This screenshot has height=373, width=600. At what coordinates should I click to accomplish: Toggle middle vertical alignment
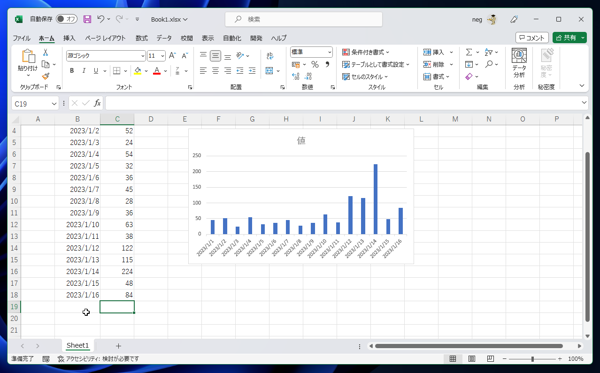click(215, 56)
